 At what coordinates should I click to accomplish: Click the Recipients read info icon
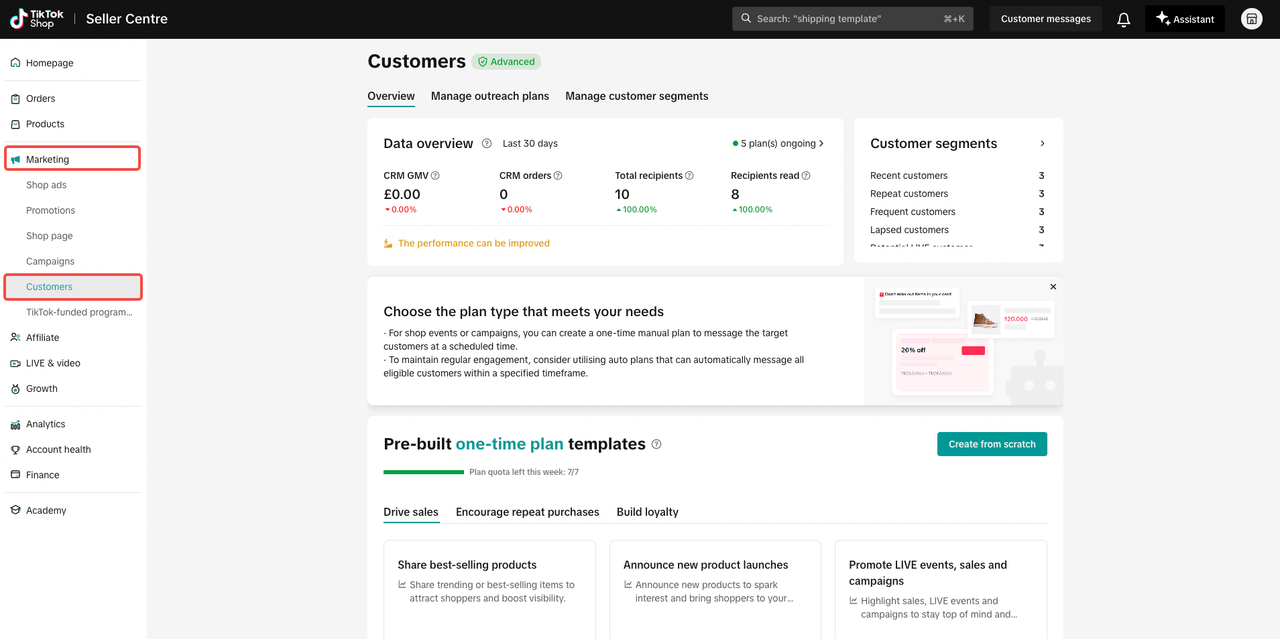point(806,176)
